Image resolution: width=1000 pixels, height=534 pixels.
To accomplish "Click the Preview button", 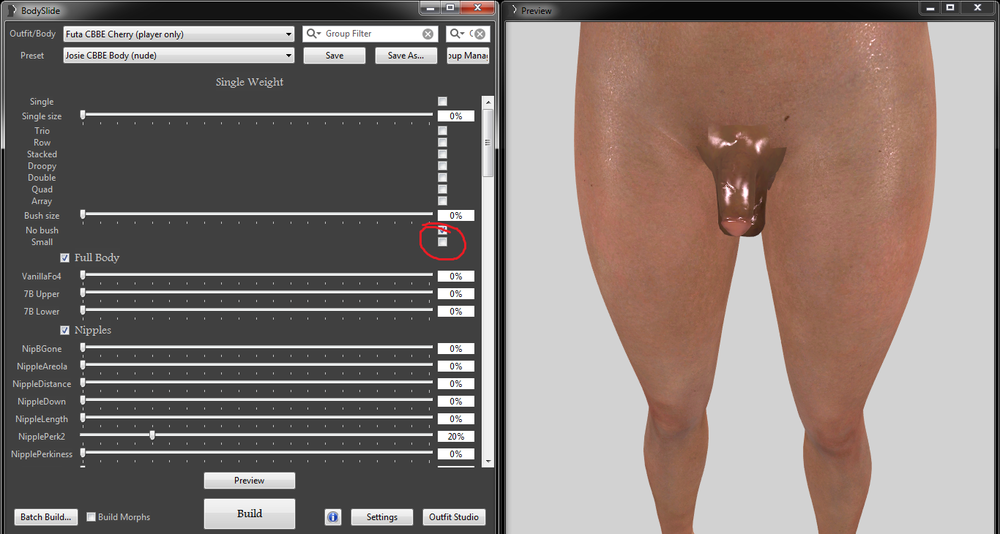I will 249,480.
